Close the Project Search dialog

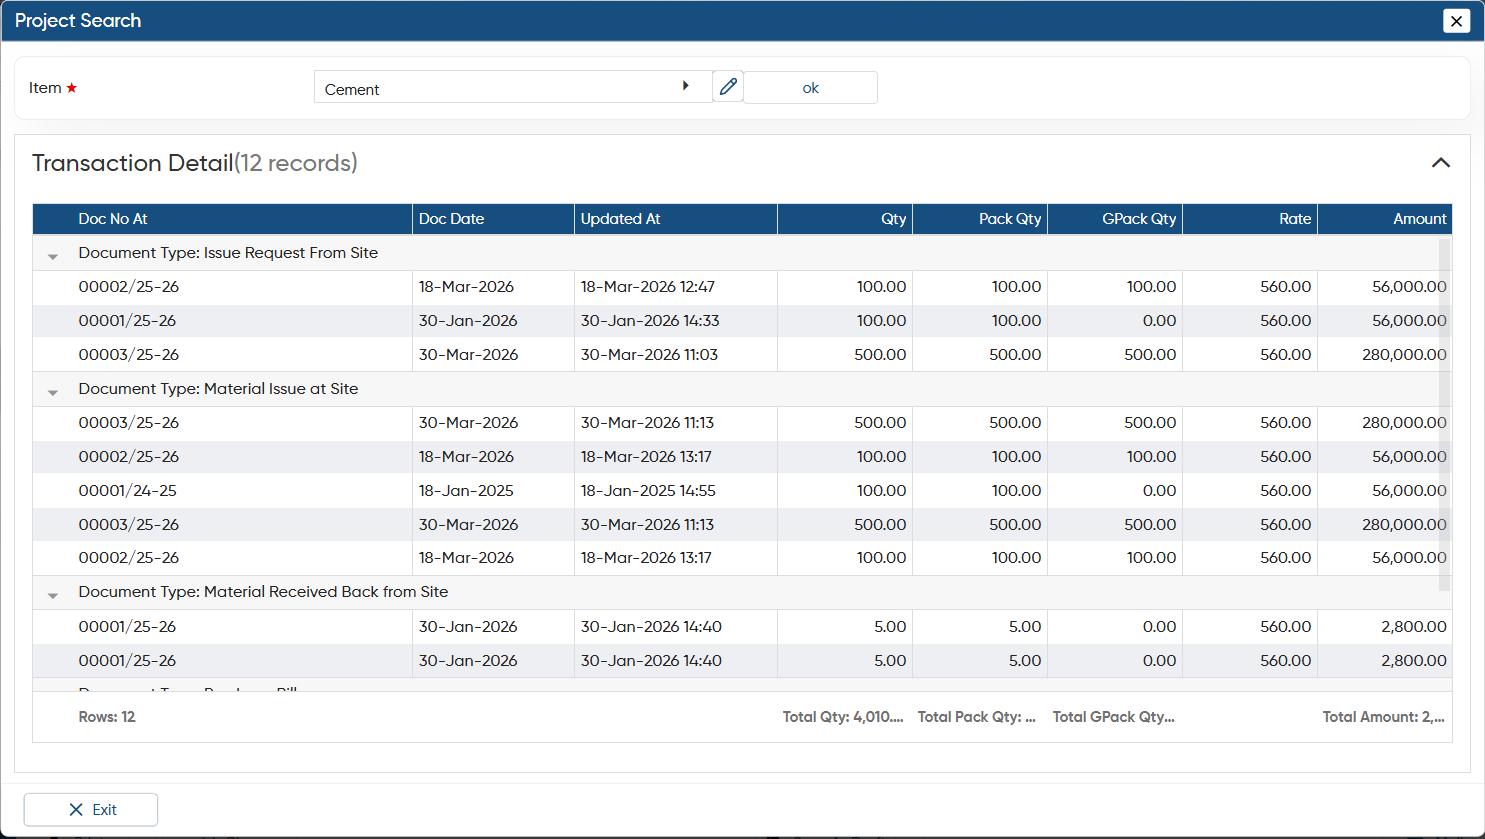coord(1456,21)
